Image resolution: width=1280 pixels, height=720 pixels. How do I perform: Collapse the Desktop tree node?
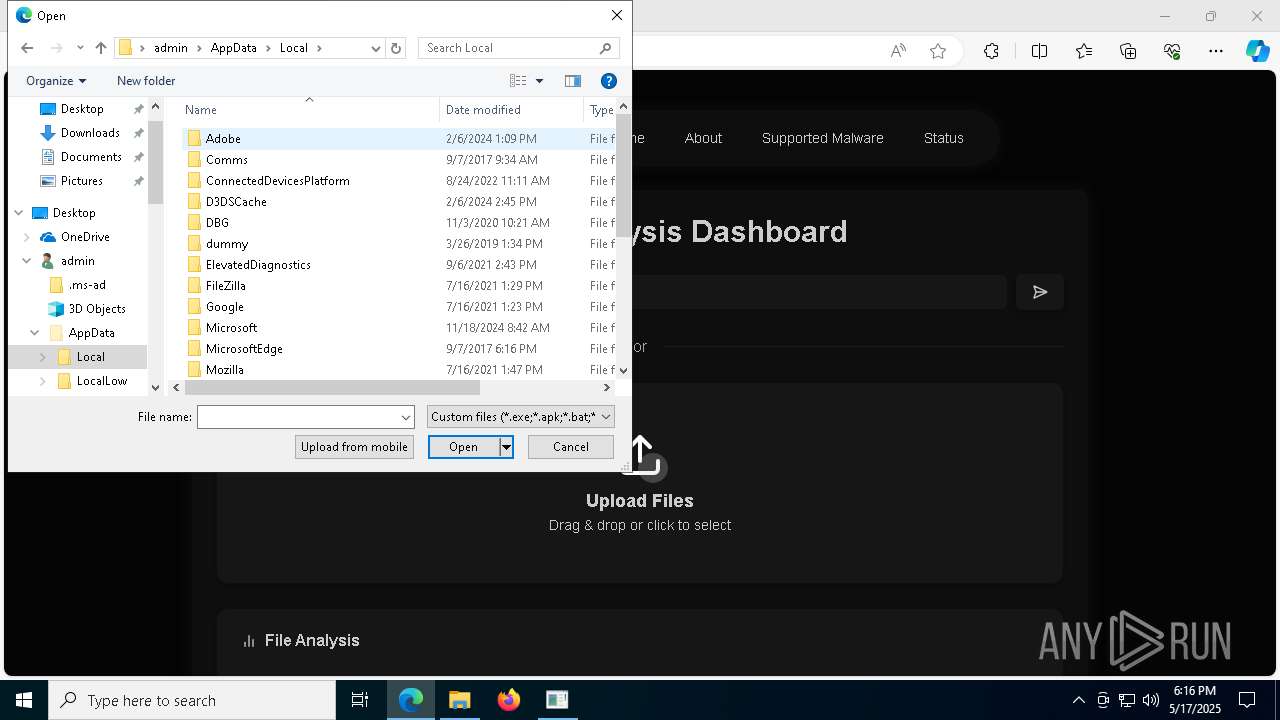tap(19, 213)
